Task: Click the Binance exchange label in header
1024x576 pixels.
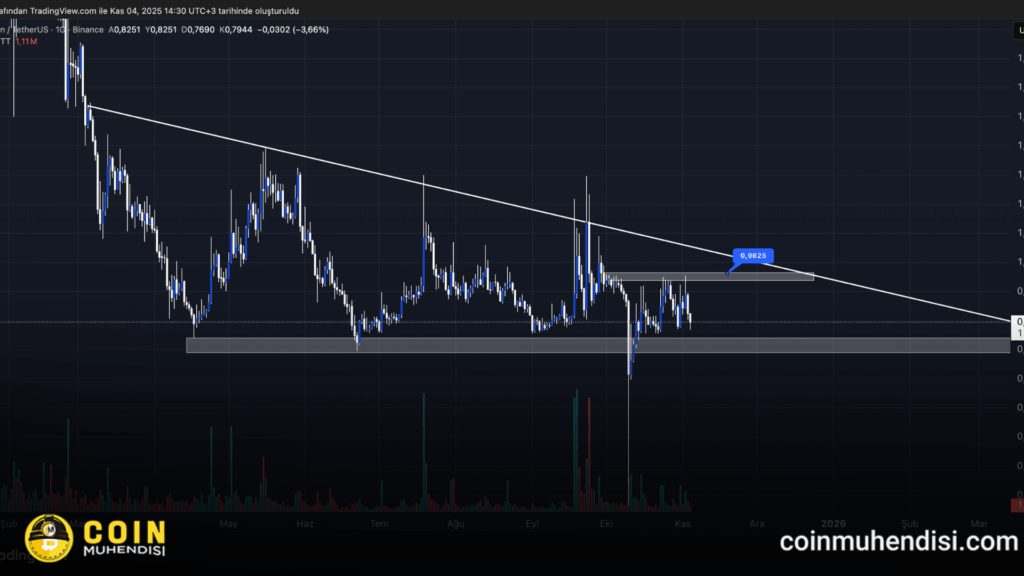Action: pos(88,30)
